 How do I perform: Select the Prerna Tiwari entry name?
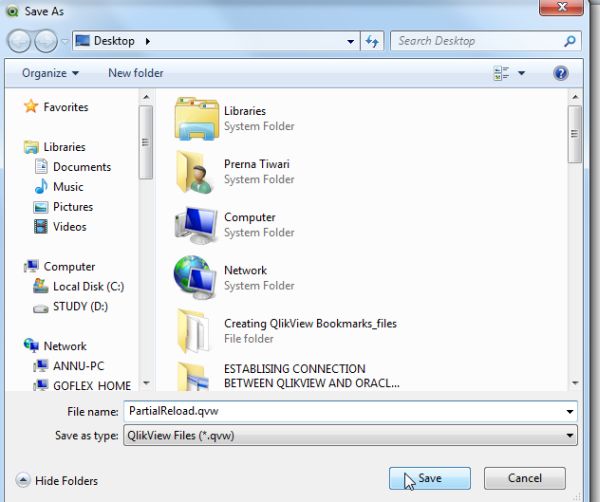coord(257,164)
